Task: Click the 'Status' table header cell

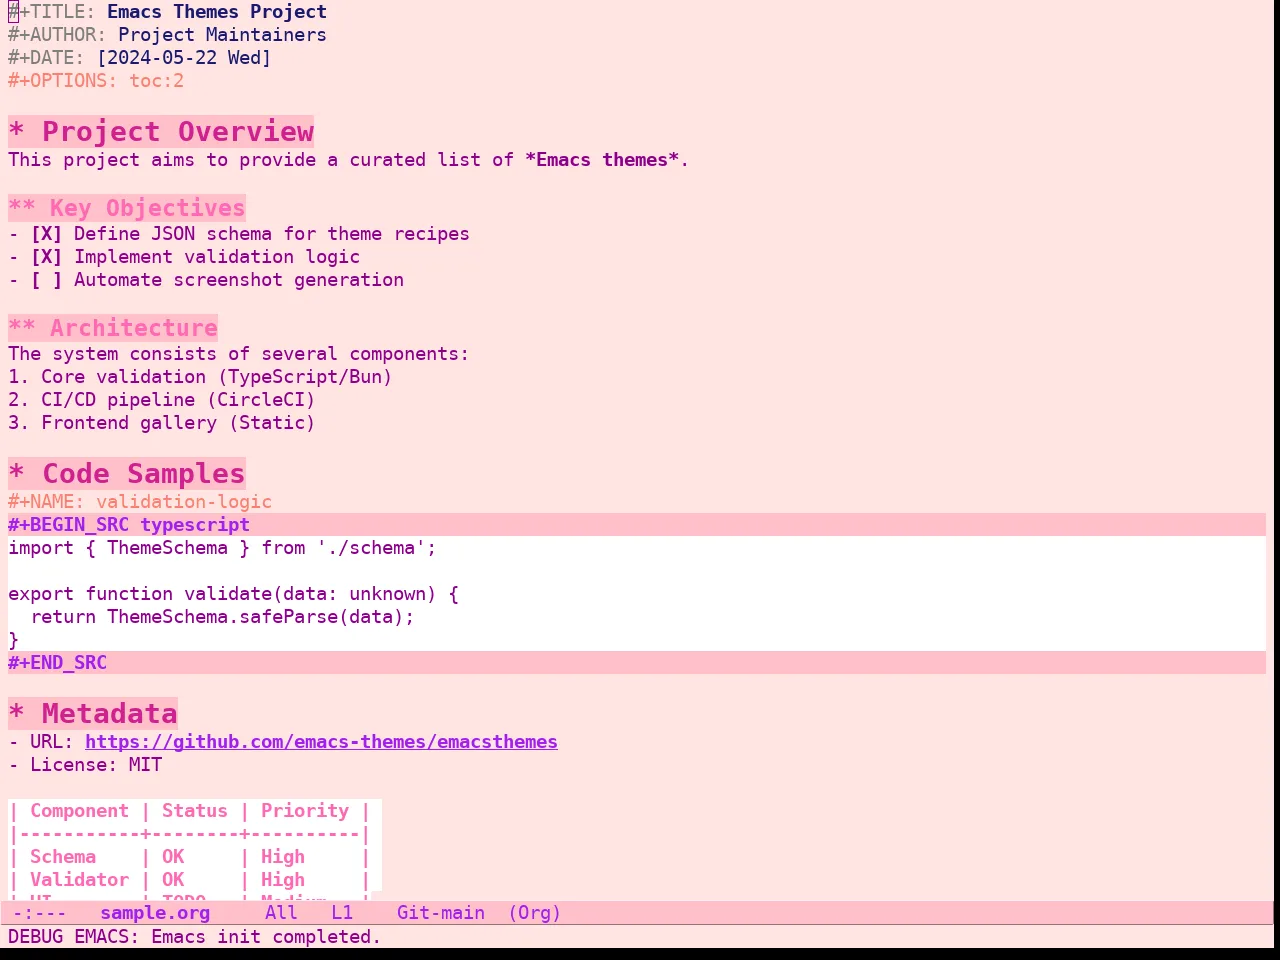Action: 195,811
